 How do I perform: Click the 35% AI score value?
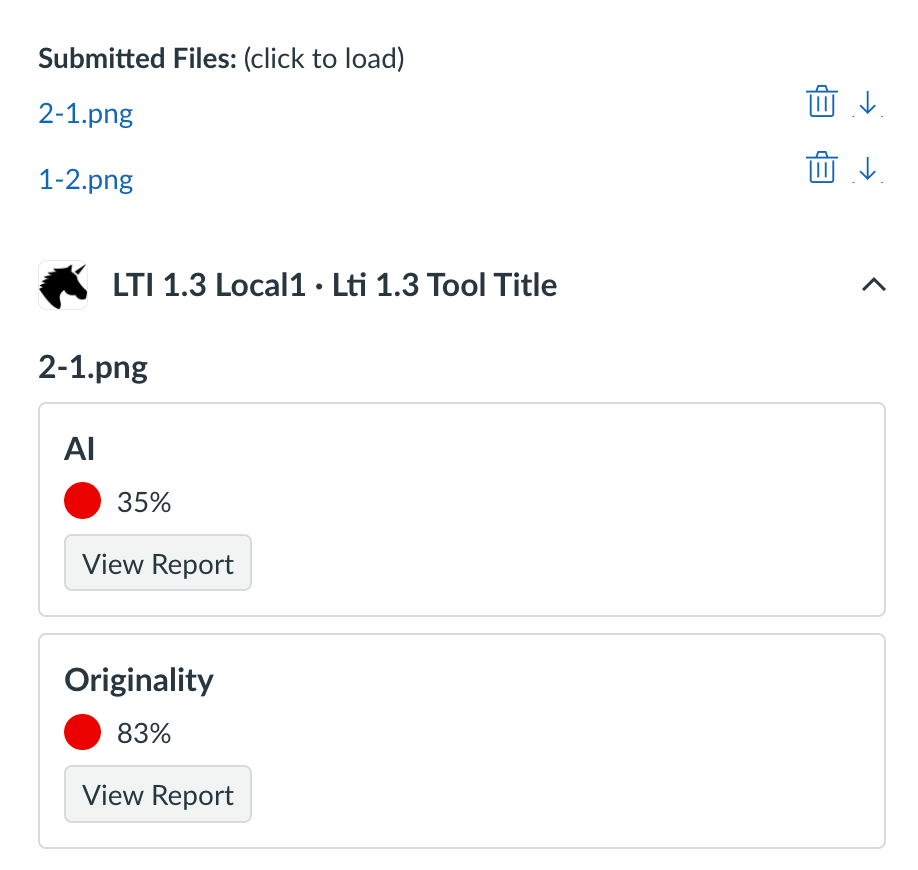point(141,501)
